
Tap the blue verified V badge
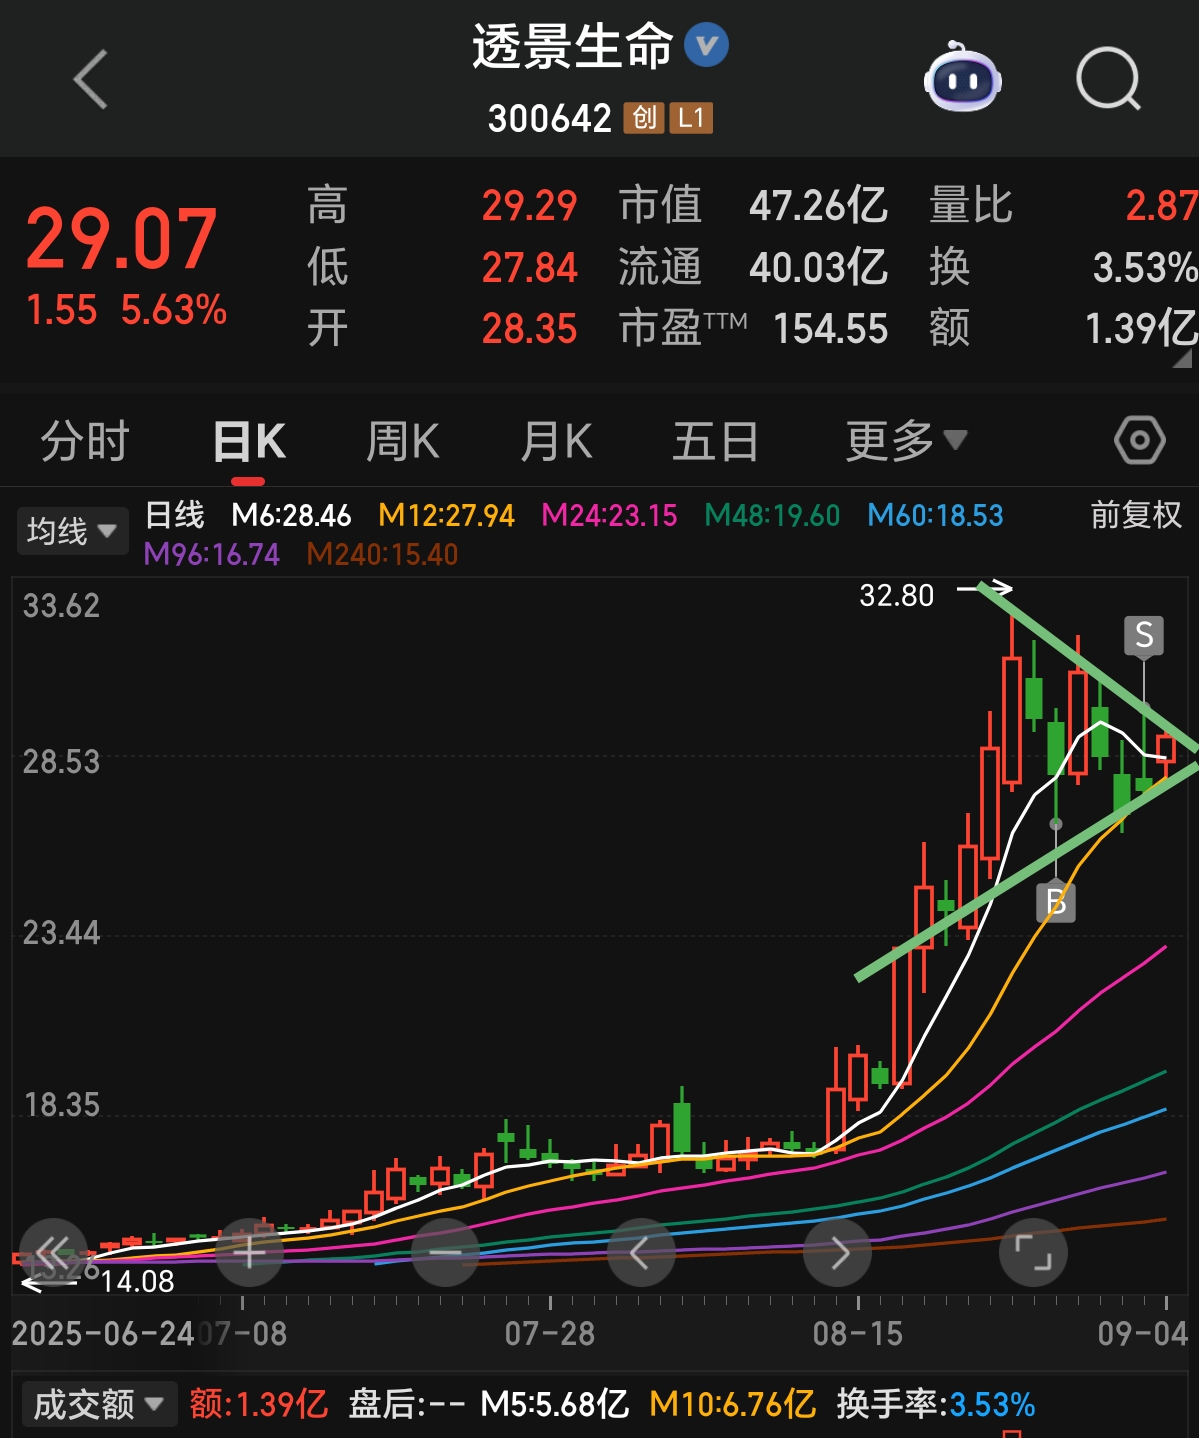point(706,45)
